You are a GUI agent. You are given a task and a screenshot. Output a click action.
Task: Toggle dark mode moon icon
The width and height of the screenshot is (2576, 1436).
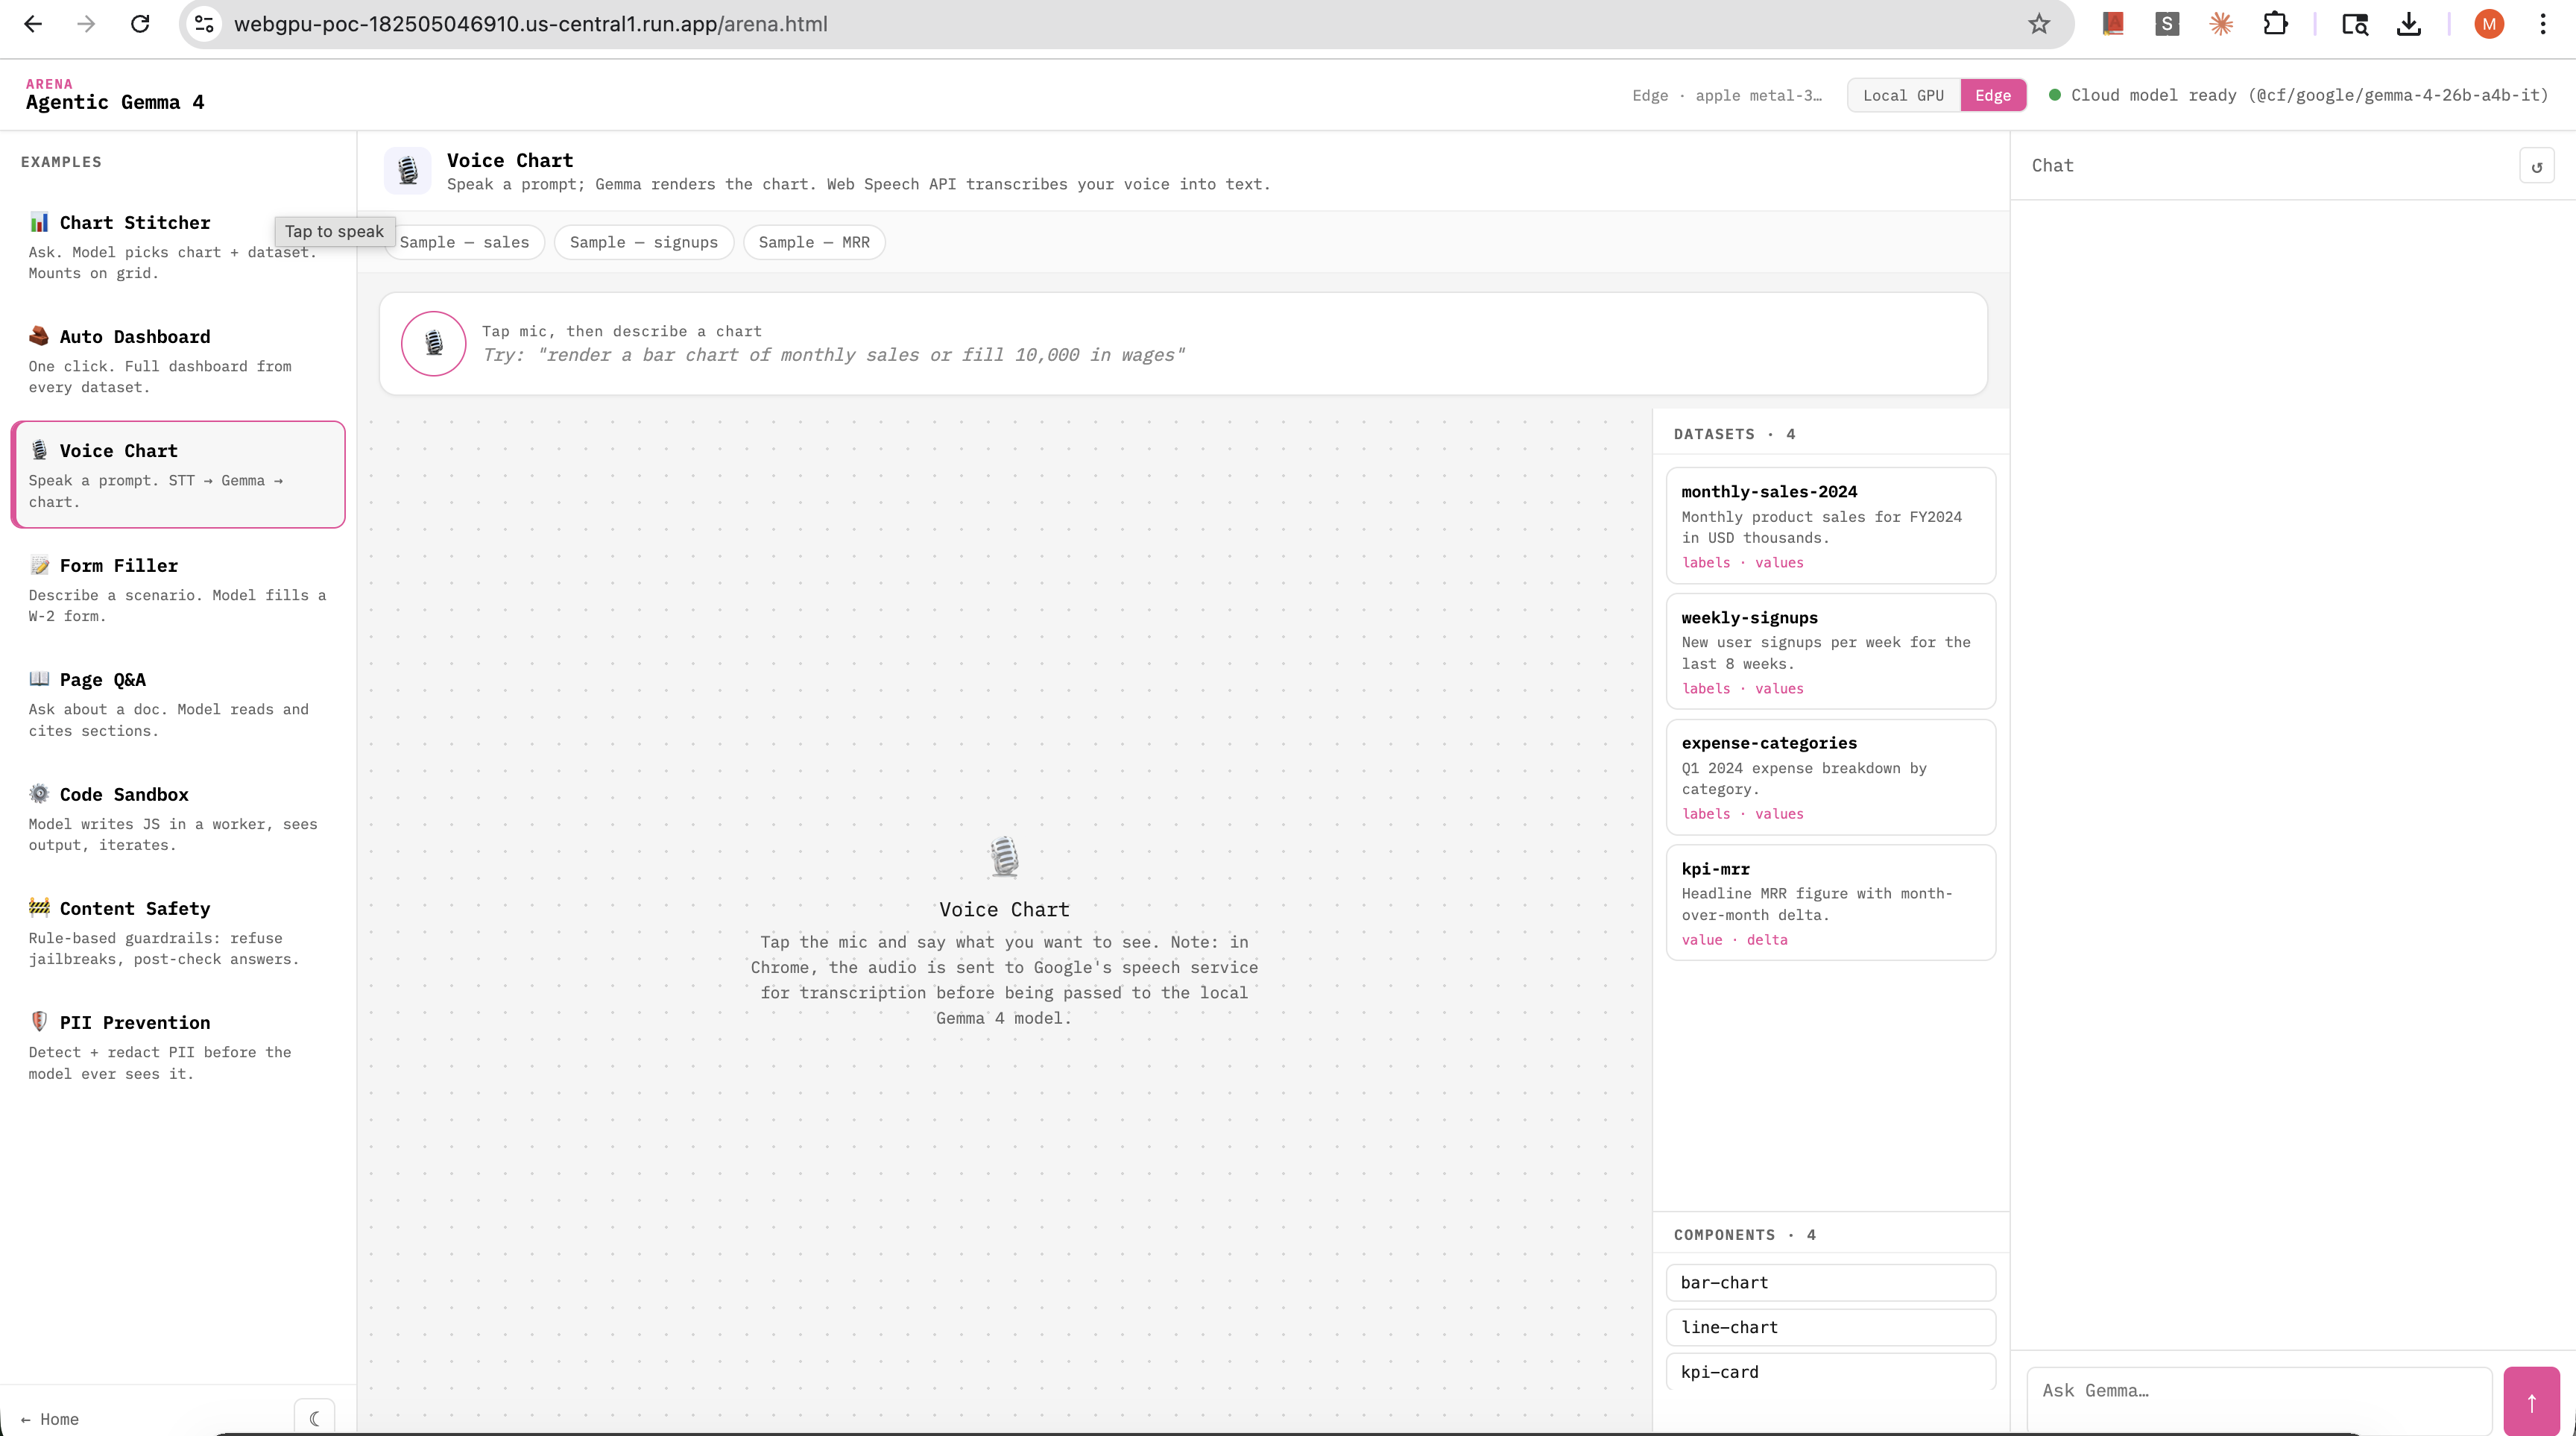pos(314,1418)
